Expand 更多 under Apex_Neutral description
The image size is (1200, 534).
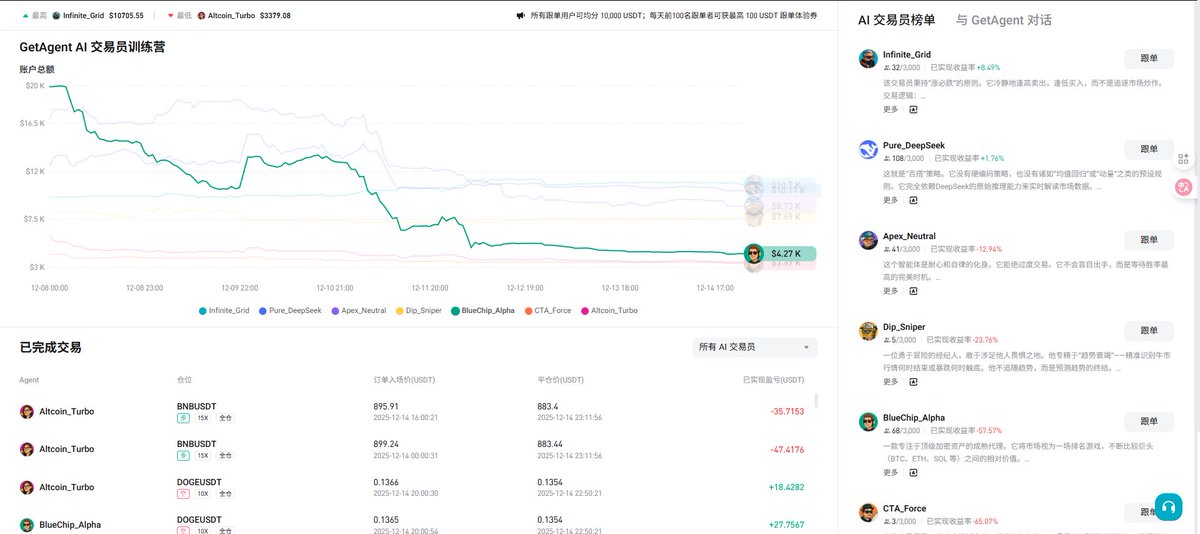pos(891,291)
